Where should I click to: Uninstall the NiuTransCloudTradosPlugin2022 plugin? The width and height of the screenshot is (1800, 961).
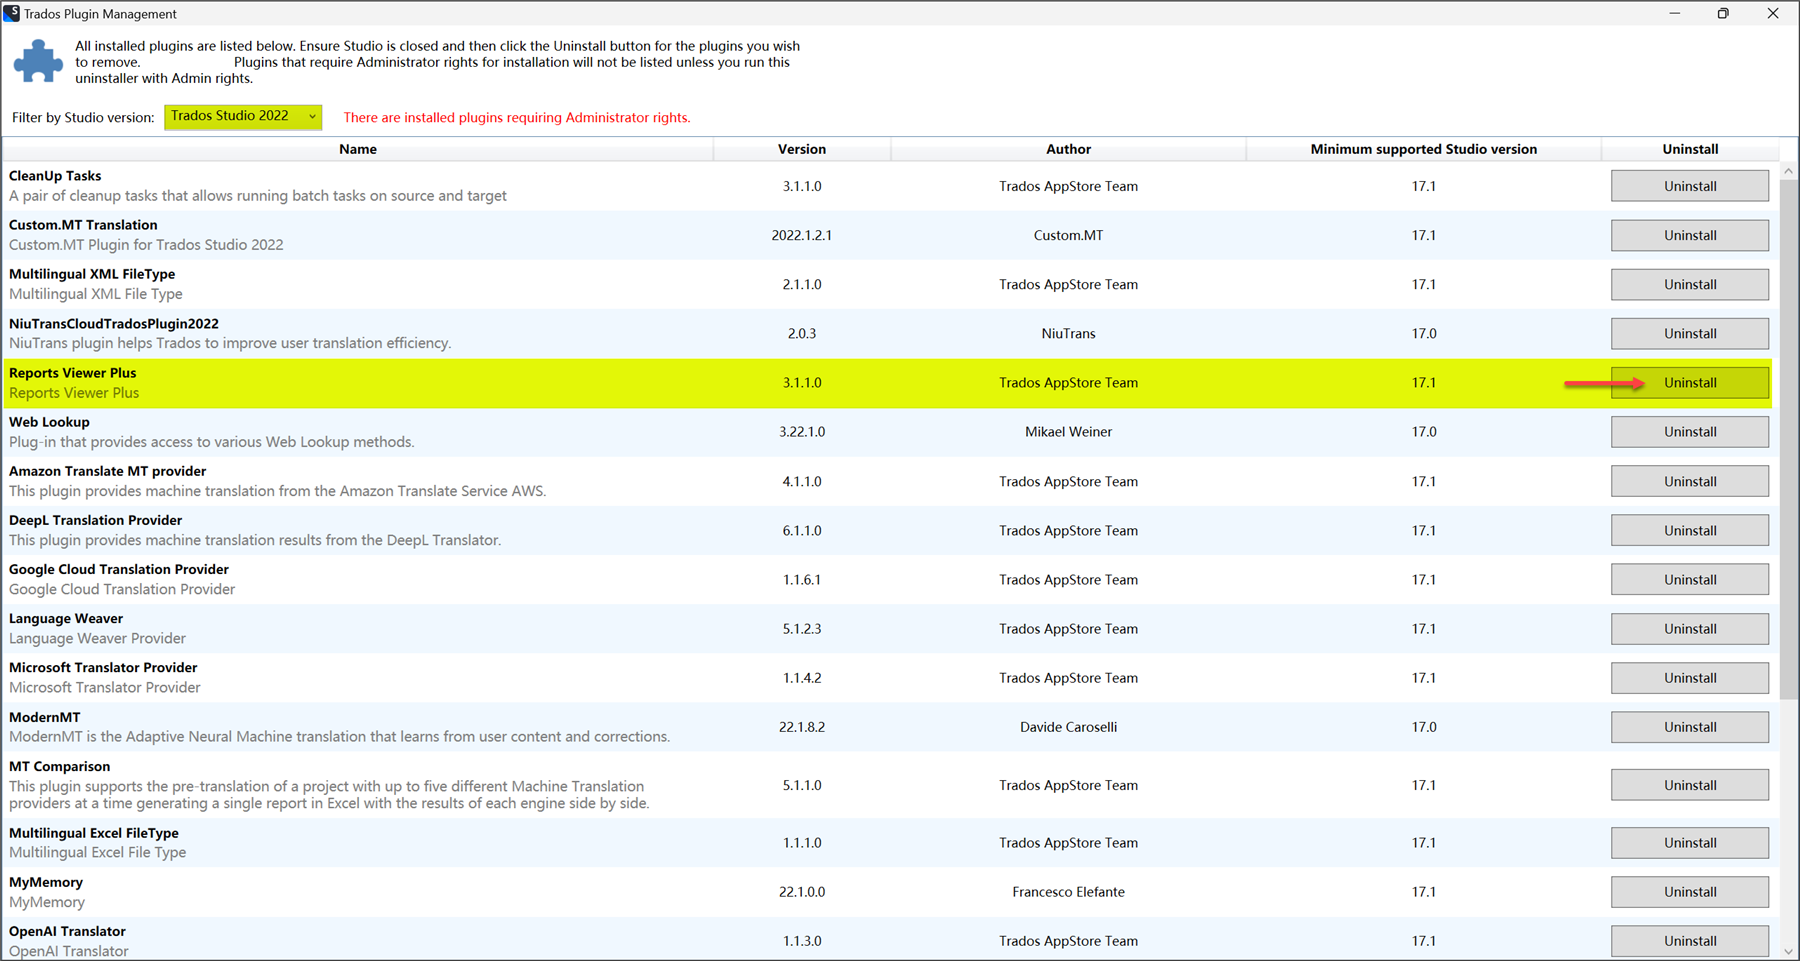point(1690,333)
